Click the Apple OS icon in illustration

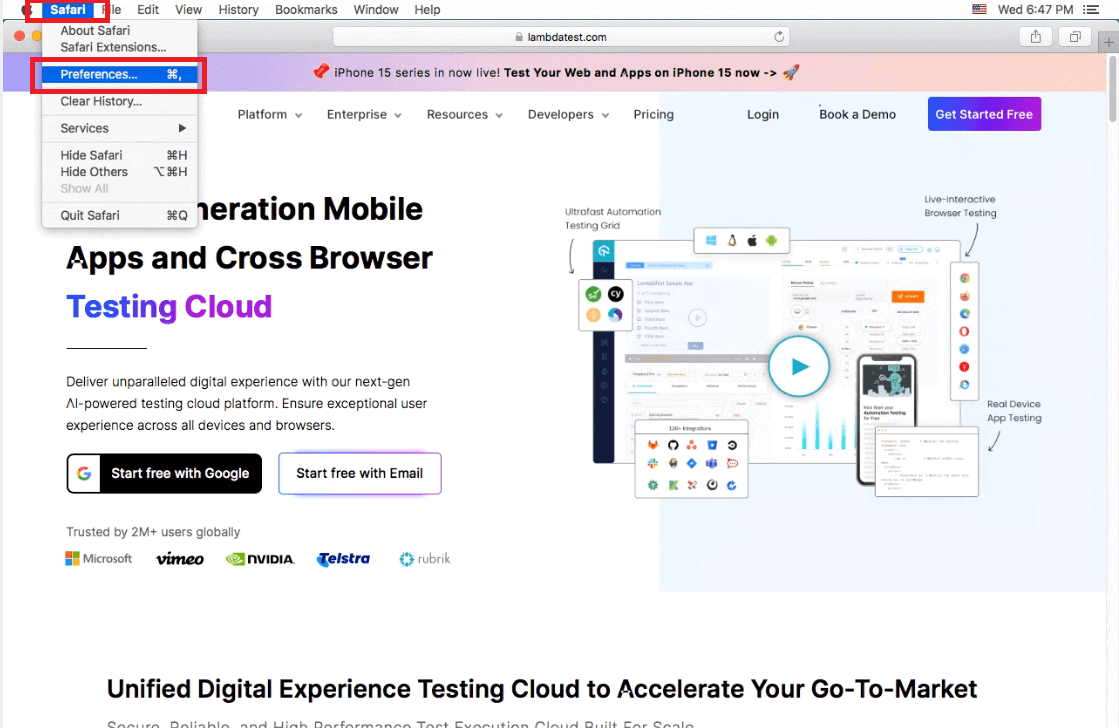click(x=751, y=241)
